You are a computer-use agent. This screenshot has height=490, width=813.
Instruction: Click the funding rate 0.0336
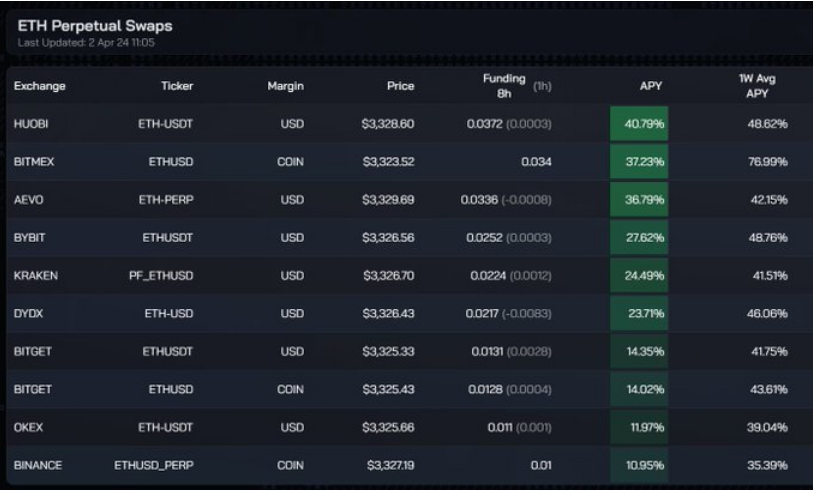pos(479,200)
